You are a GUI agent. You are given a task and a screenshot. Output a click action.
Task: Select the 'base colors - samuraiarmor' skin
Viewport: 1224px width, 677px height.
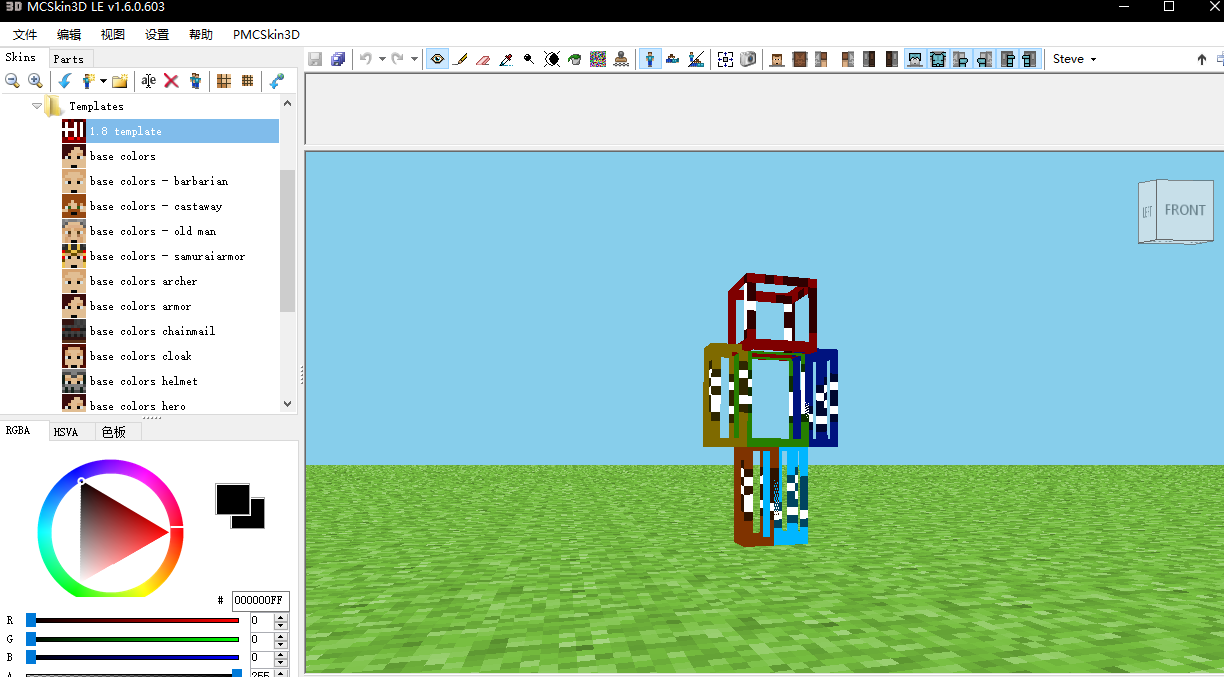(167, 256)
